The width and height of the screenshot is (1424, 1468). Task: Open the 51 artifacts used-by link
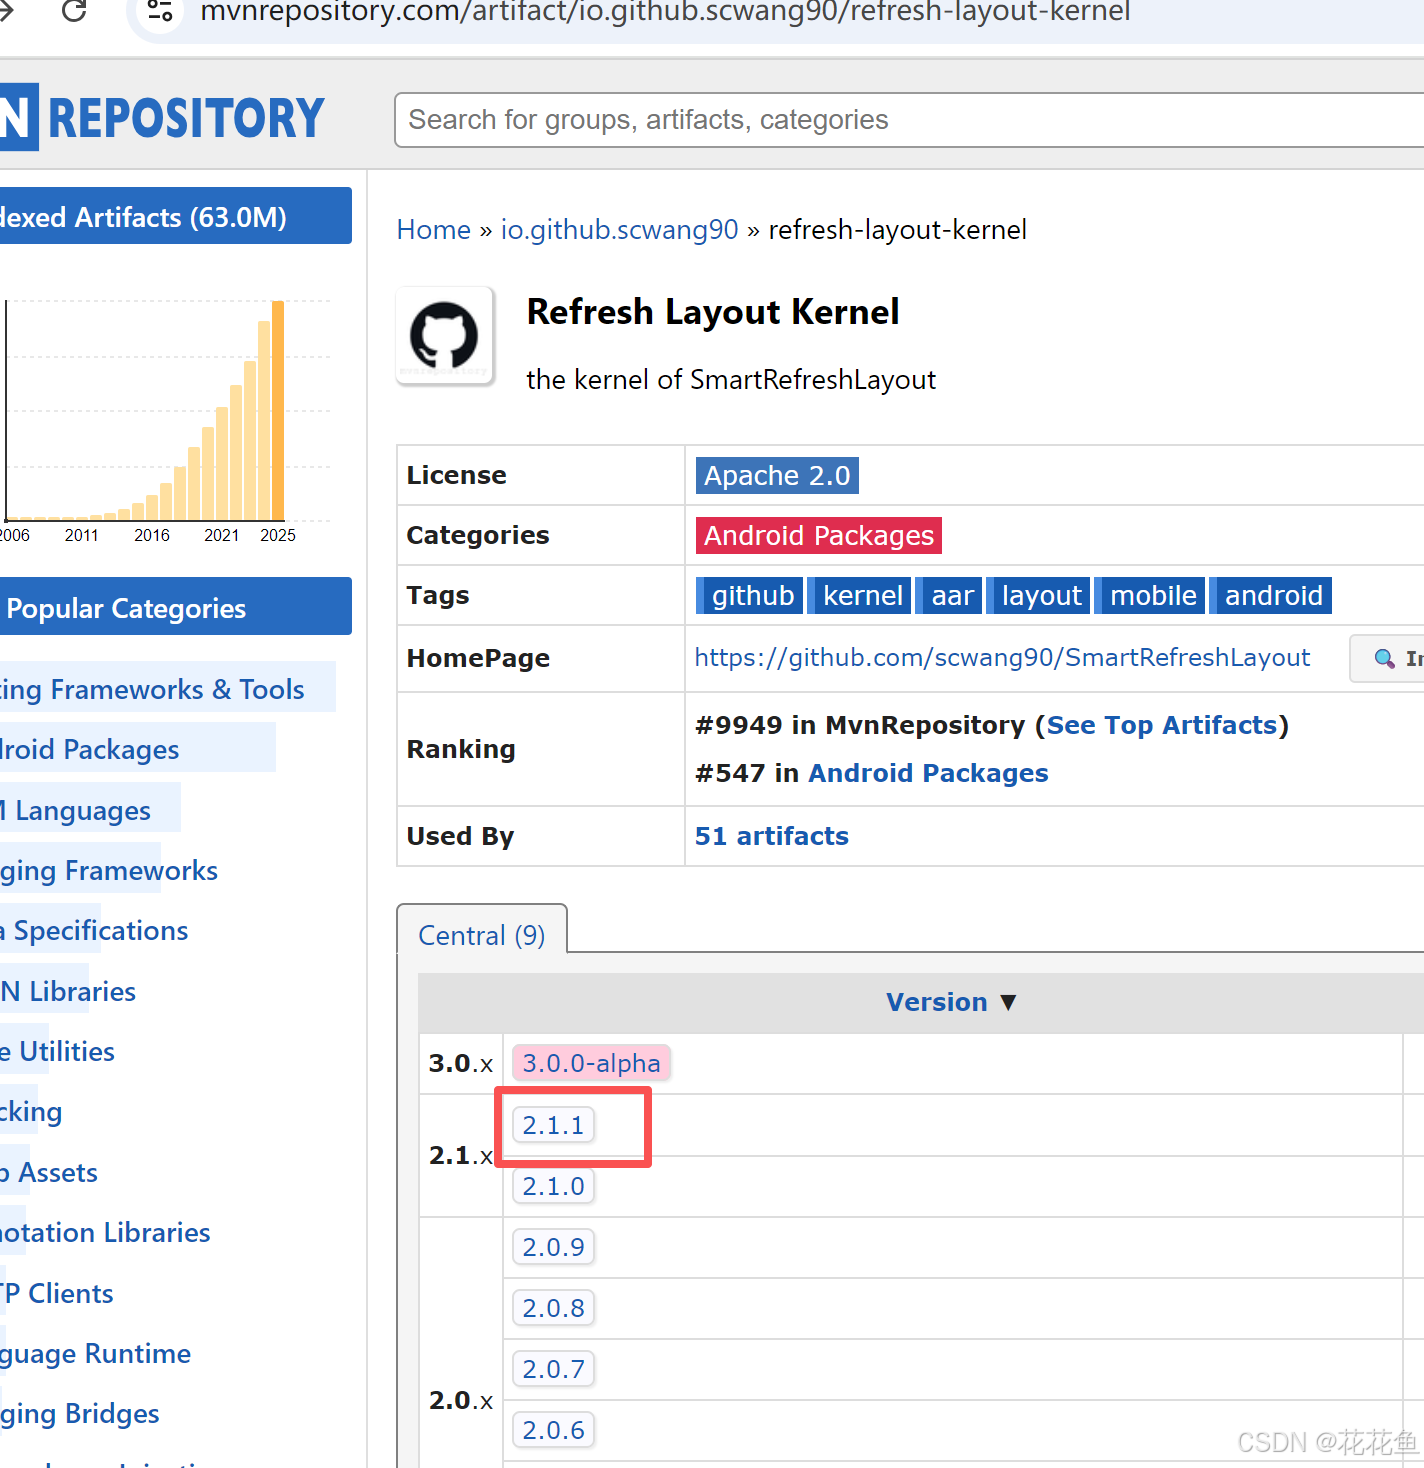click(772, 836)
